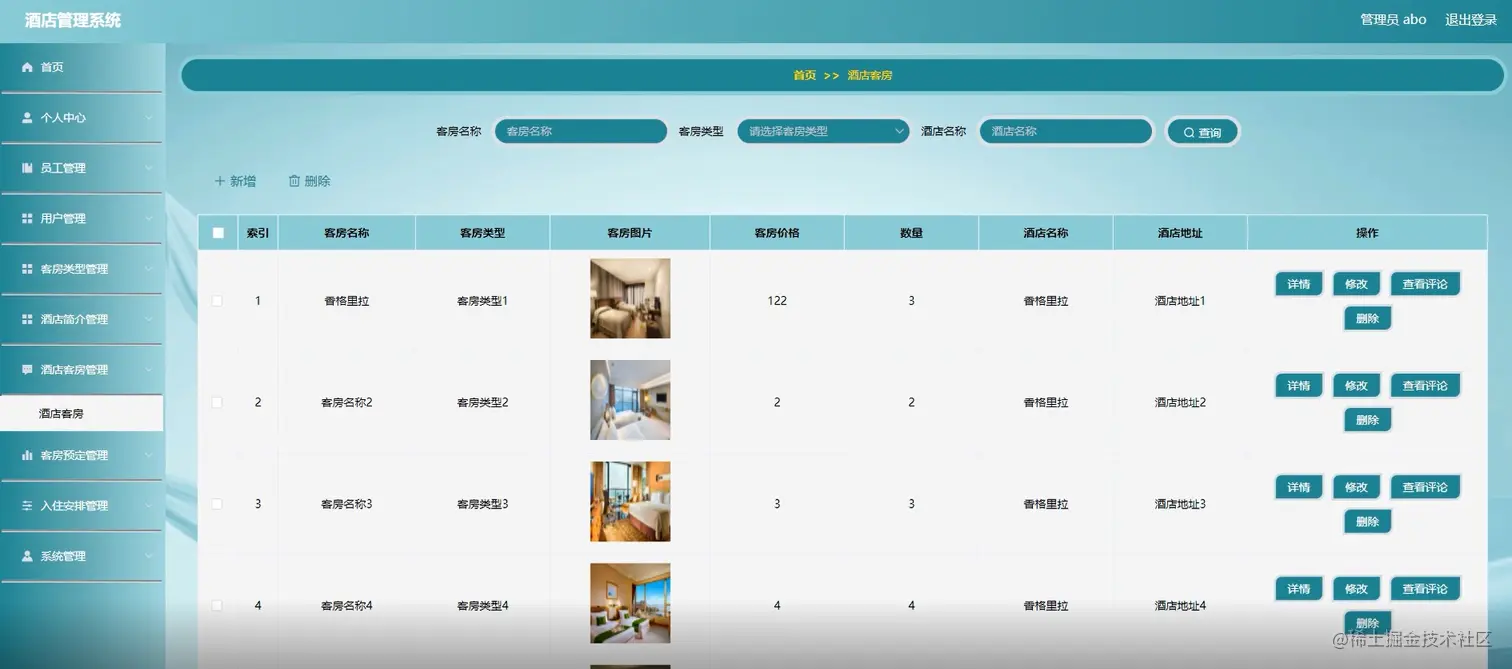
Task: Click 详情 for row 客房名称4
Action: 1298,589
